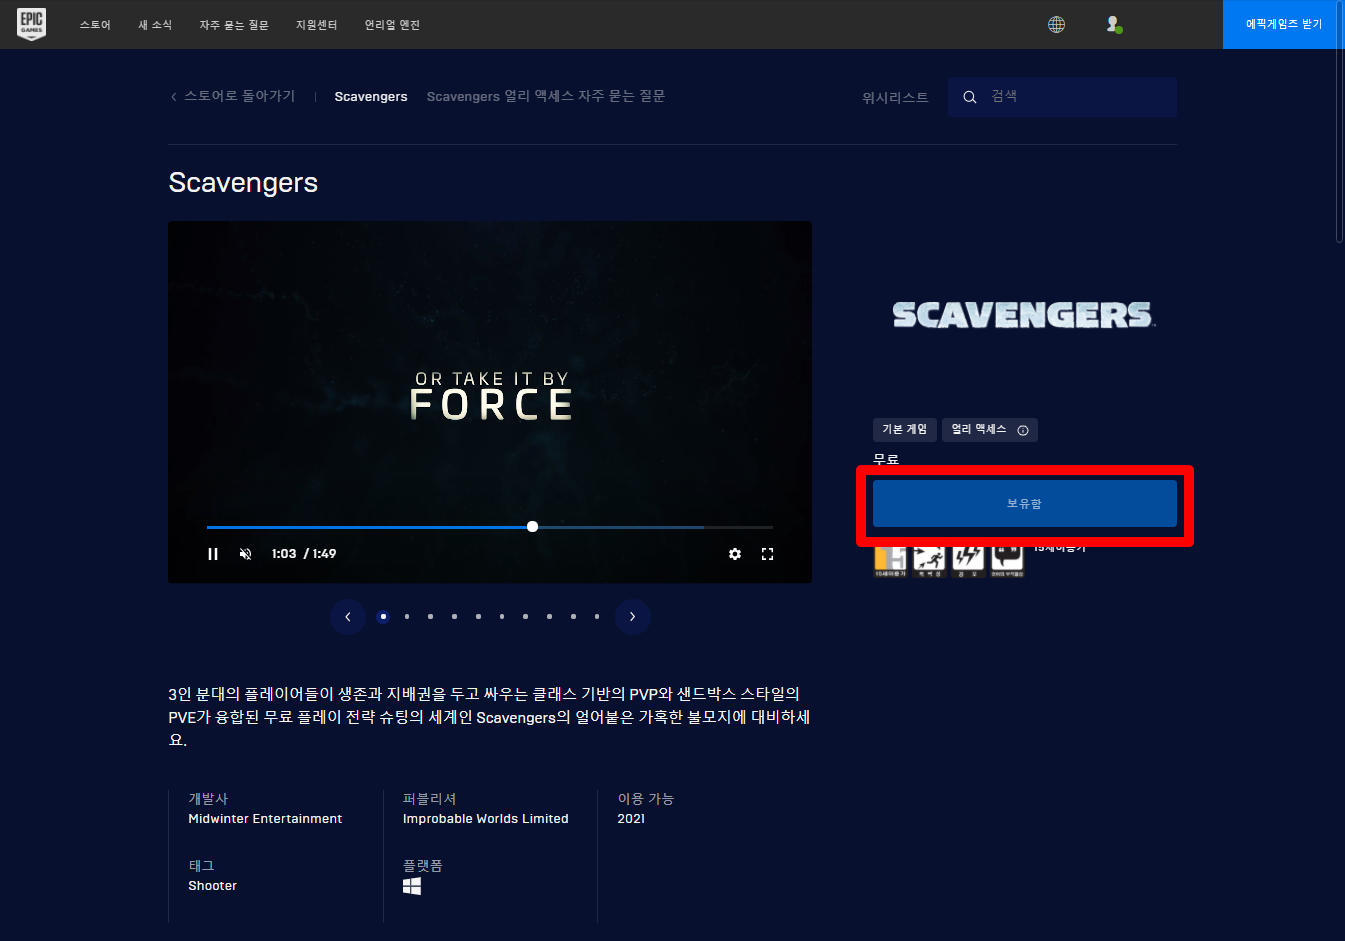Screen dimensions: 1345x941
Task: Select the last carousel dot
Action: coord(597,617)
